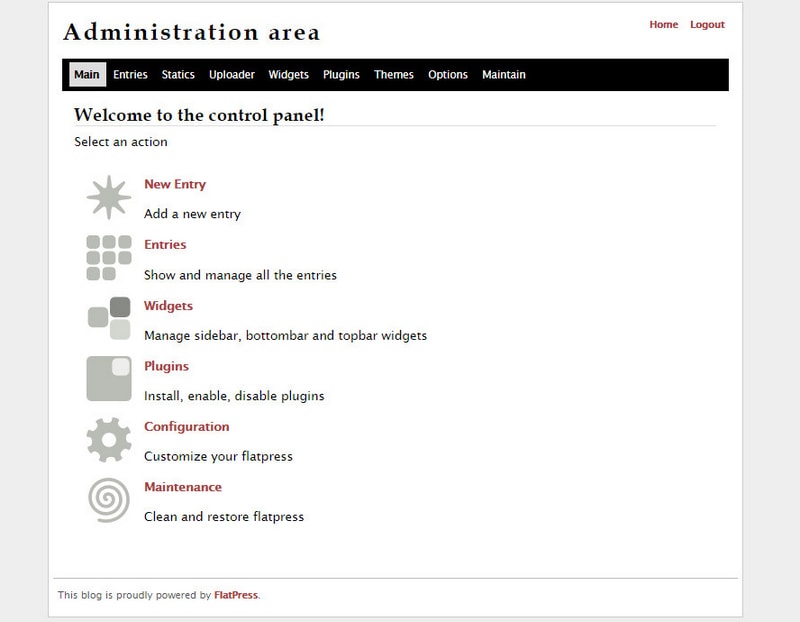This screenshot has width=800, height=622.
Task: Open the Configuration link
Action: click(187, 427)
